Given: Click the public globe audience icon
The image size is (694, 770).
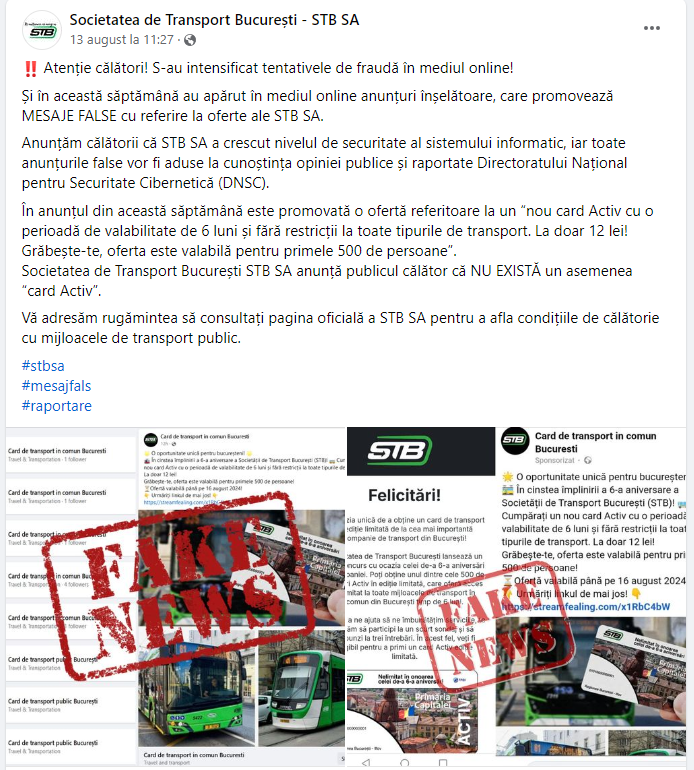Looking at the screenshot, I should (x=190, y=40).
